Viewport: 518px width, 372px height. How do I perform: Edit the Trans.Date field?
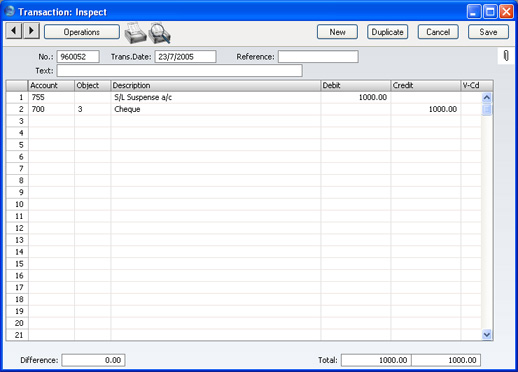point(185,57)
